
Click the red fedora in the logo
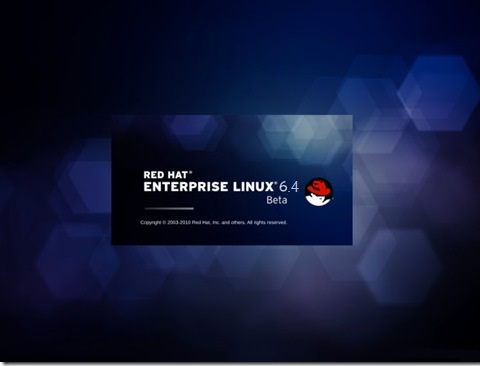click(x=320, y=187)
